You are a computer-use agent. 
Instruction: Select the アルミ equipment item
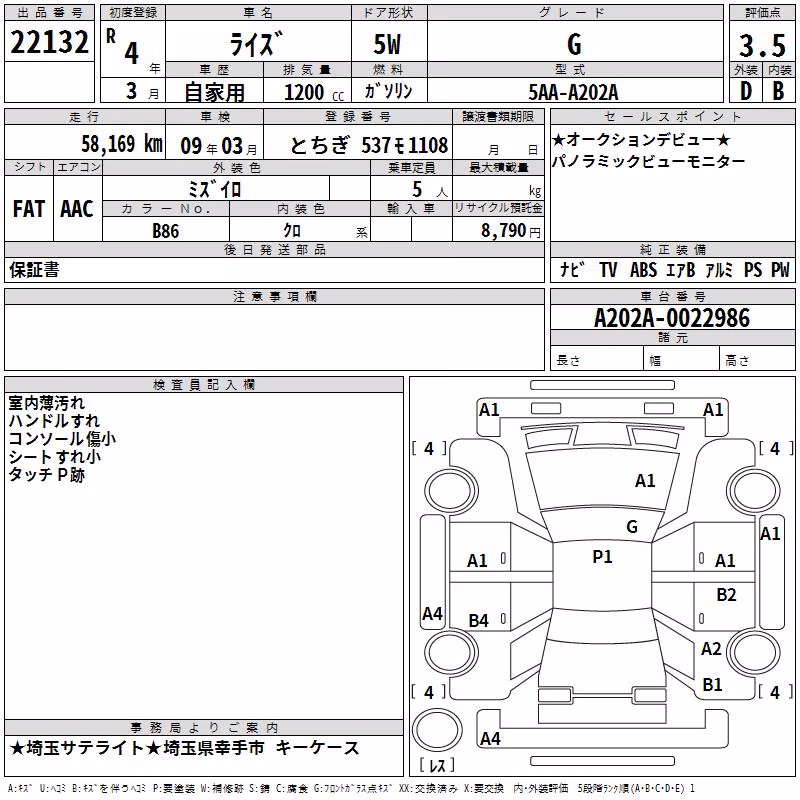(719, 269)
